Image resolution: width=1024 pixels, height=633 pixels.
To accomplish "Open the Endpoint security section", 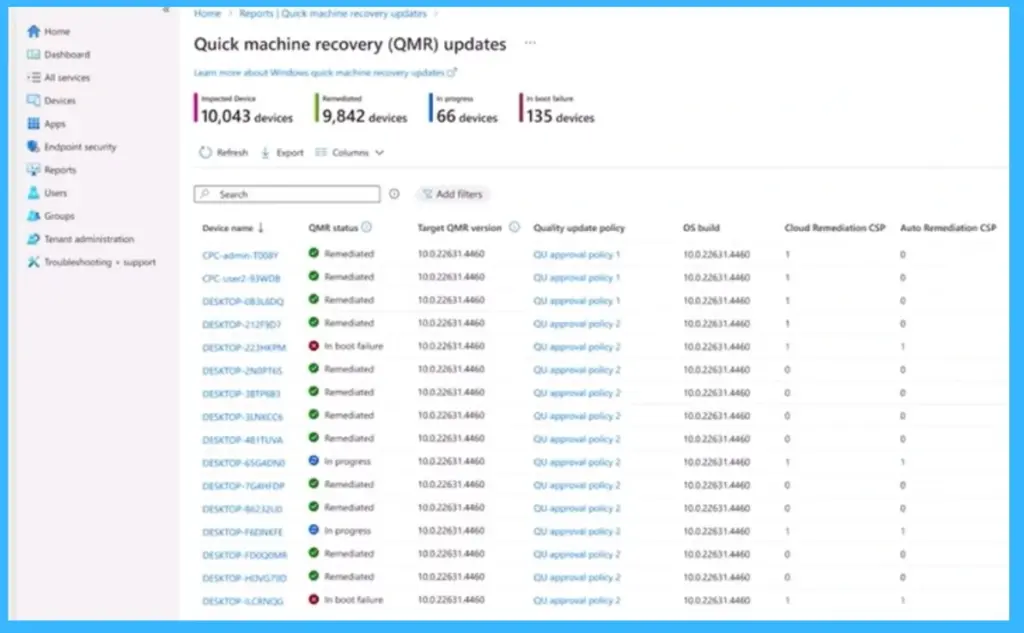I will [70, 146].
